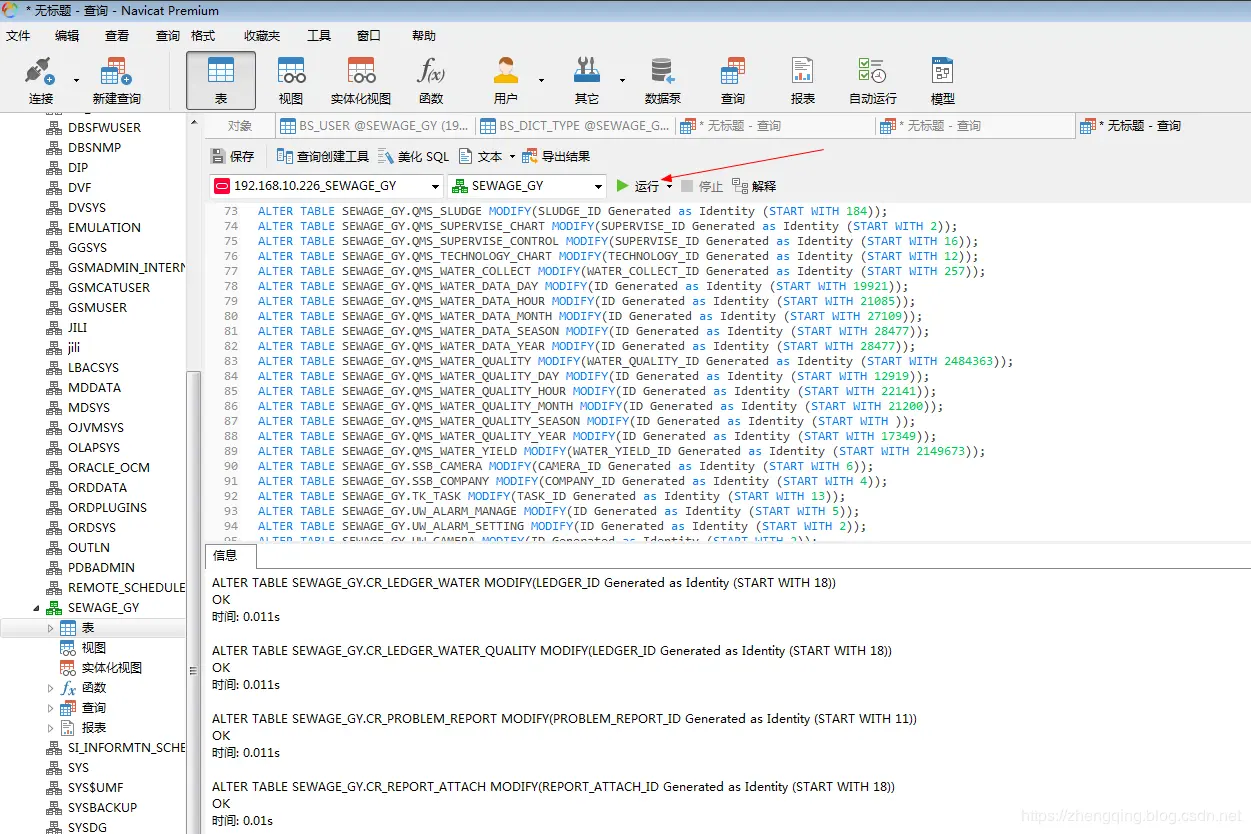Open the View (查看) menu
This screenshot has width=1251, height=834.
[x=117, y=35]
